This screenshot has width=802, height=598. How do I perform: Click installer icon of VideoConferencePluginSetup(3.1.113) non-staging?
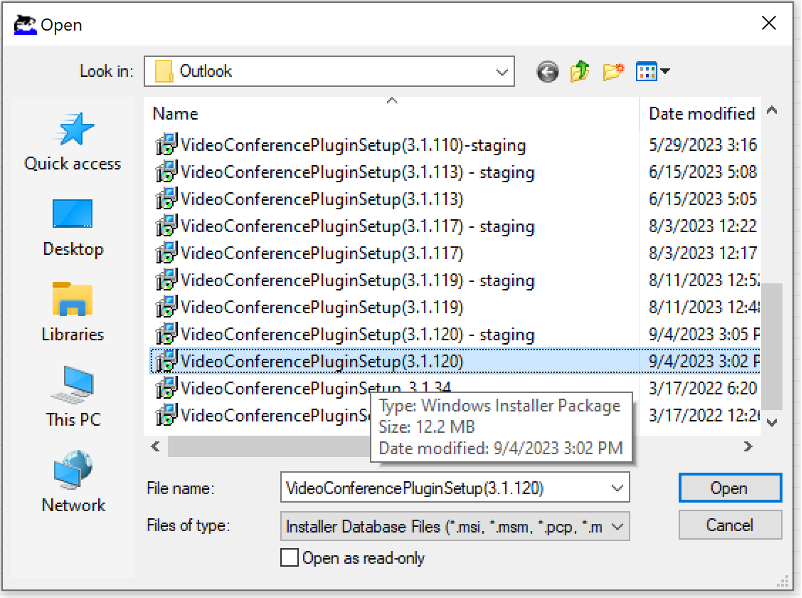(x=166, y=199)
